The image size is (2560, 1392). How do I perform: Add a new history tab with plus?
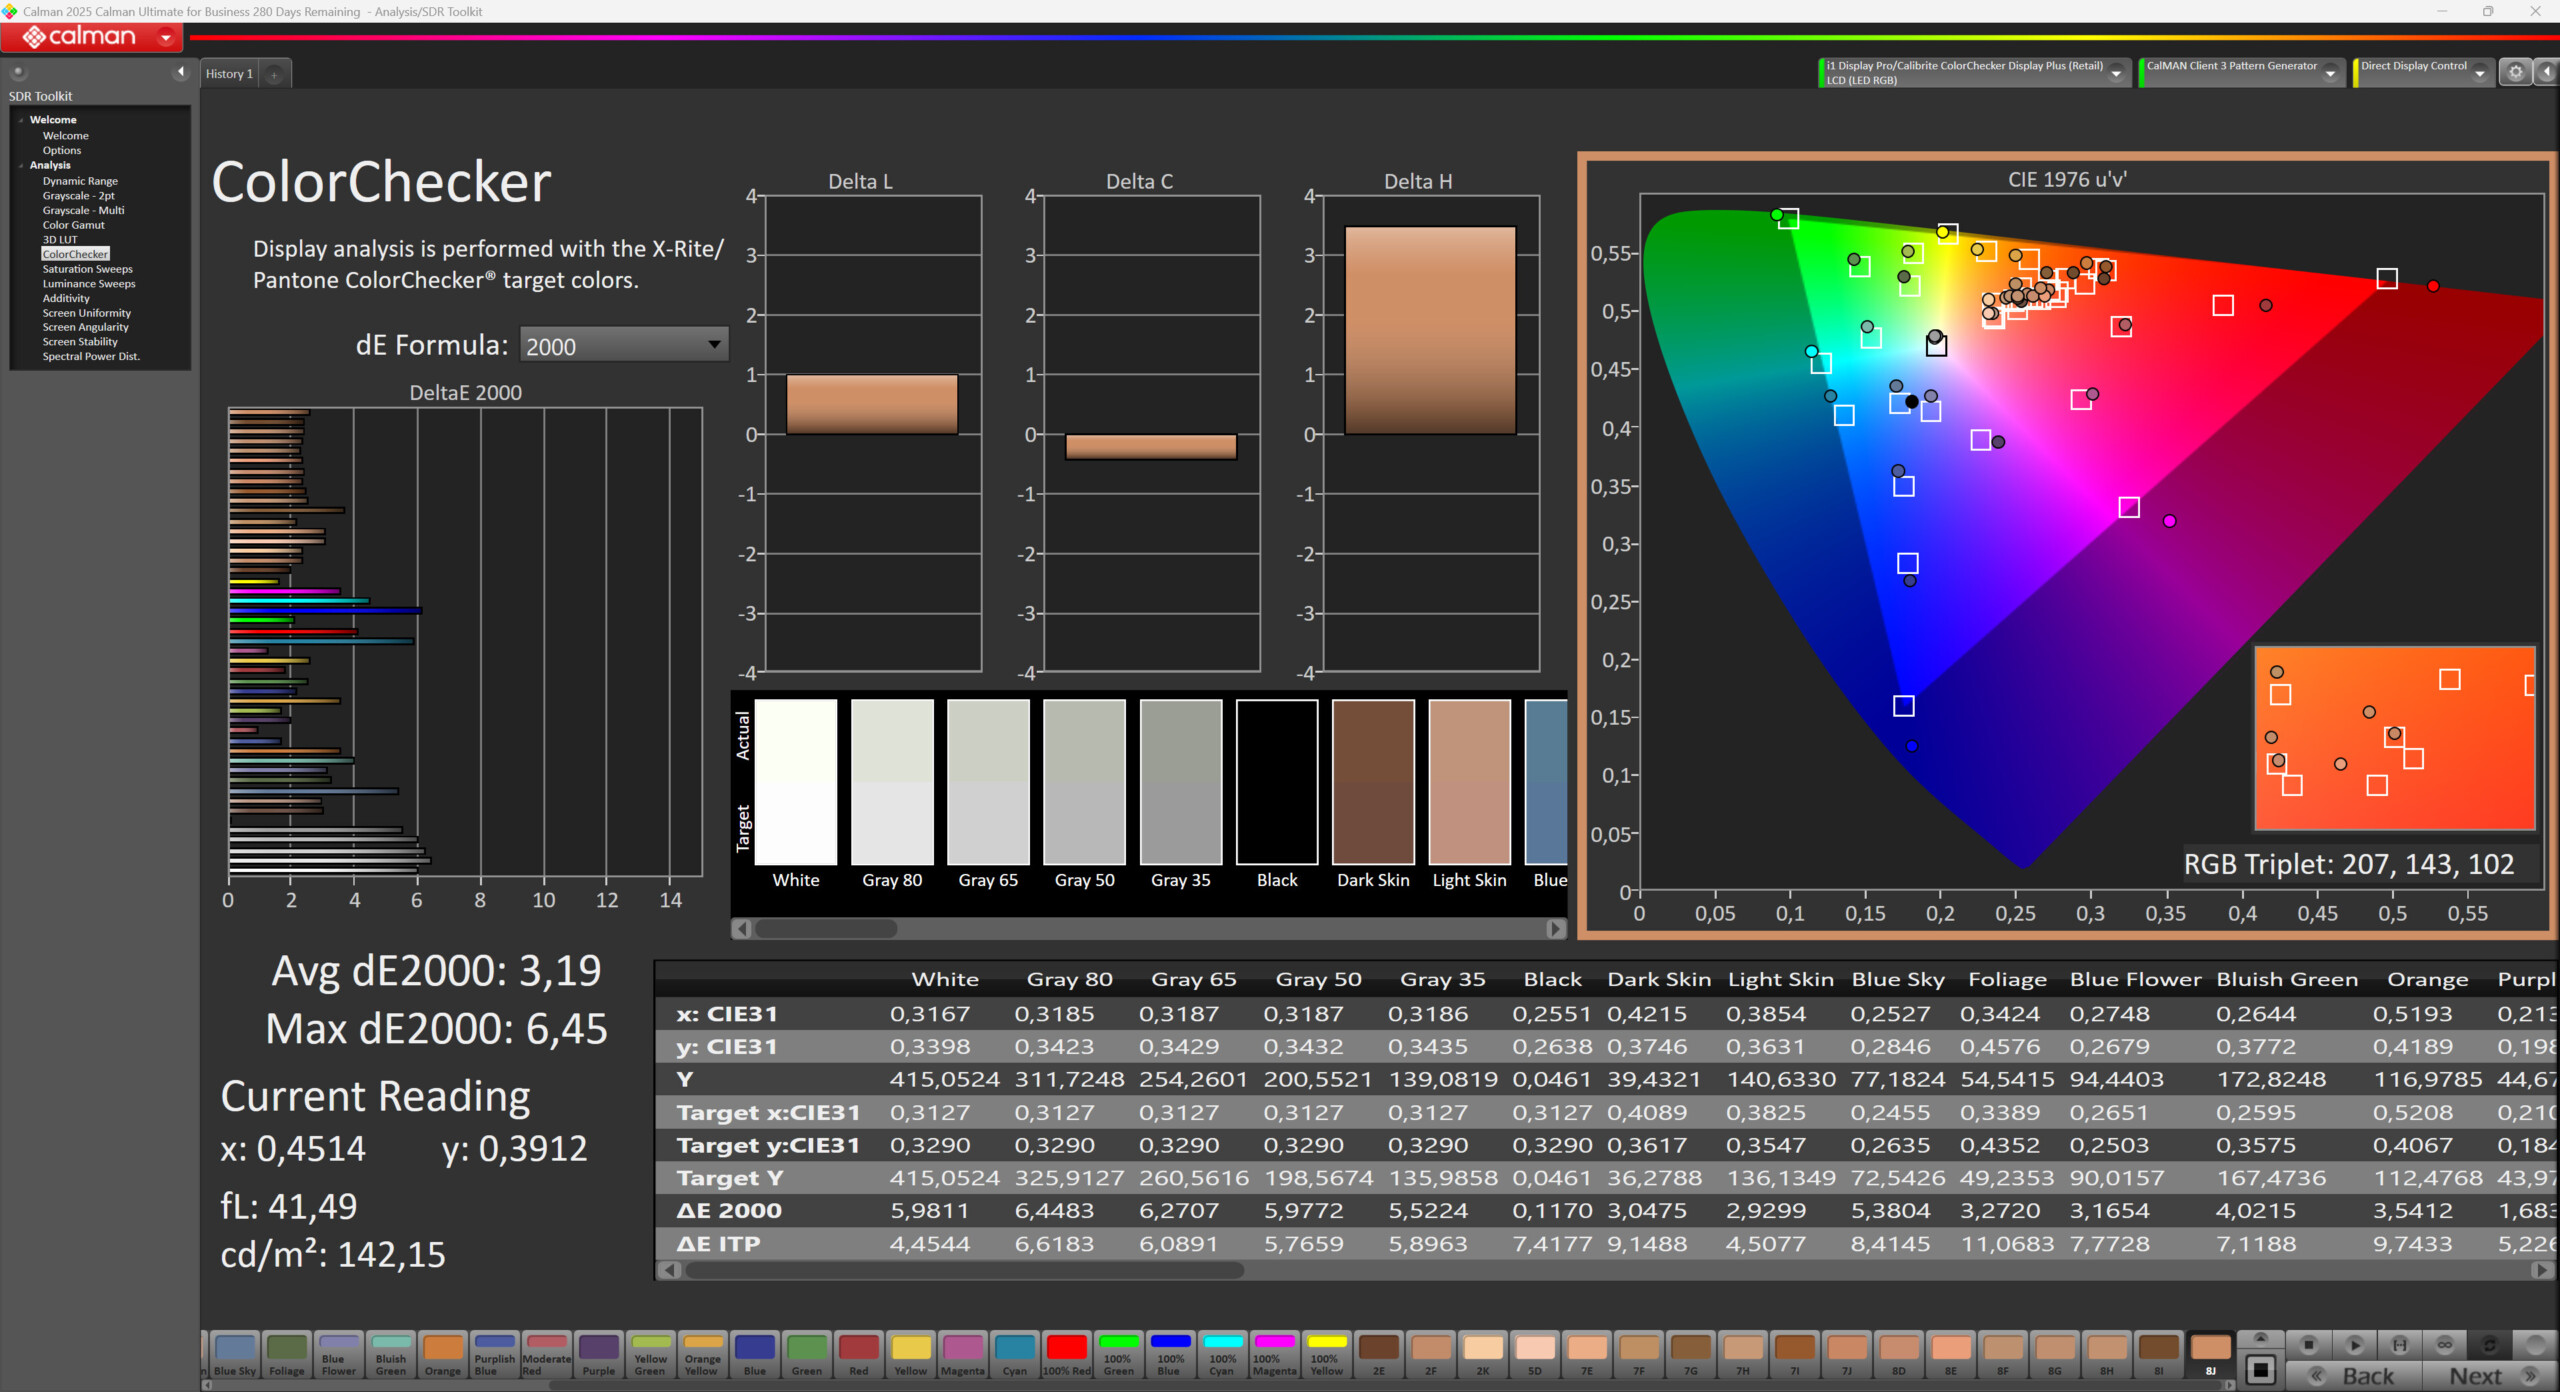[273, 74]
